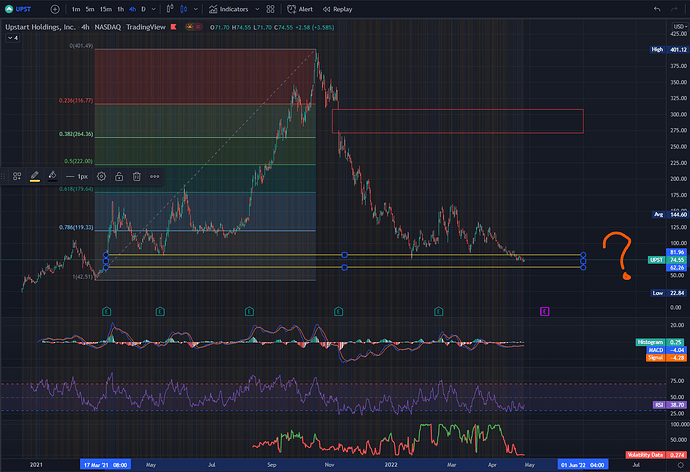This screenshot has width=690, height=472.
Task: Click the Histogram 0.25 indicator label
Action: pyautogui.click(x=660, y=342)
